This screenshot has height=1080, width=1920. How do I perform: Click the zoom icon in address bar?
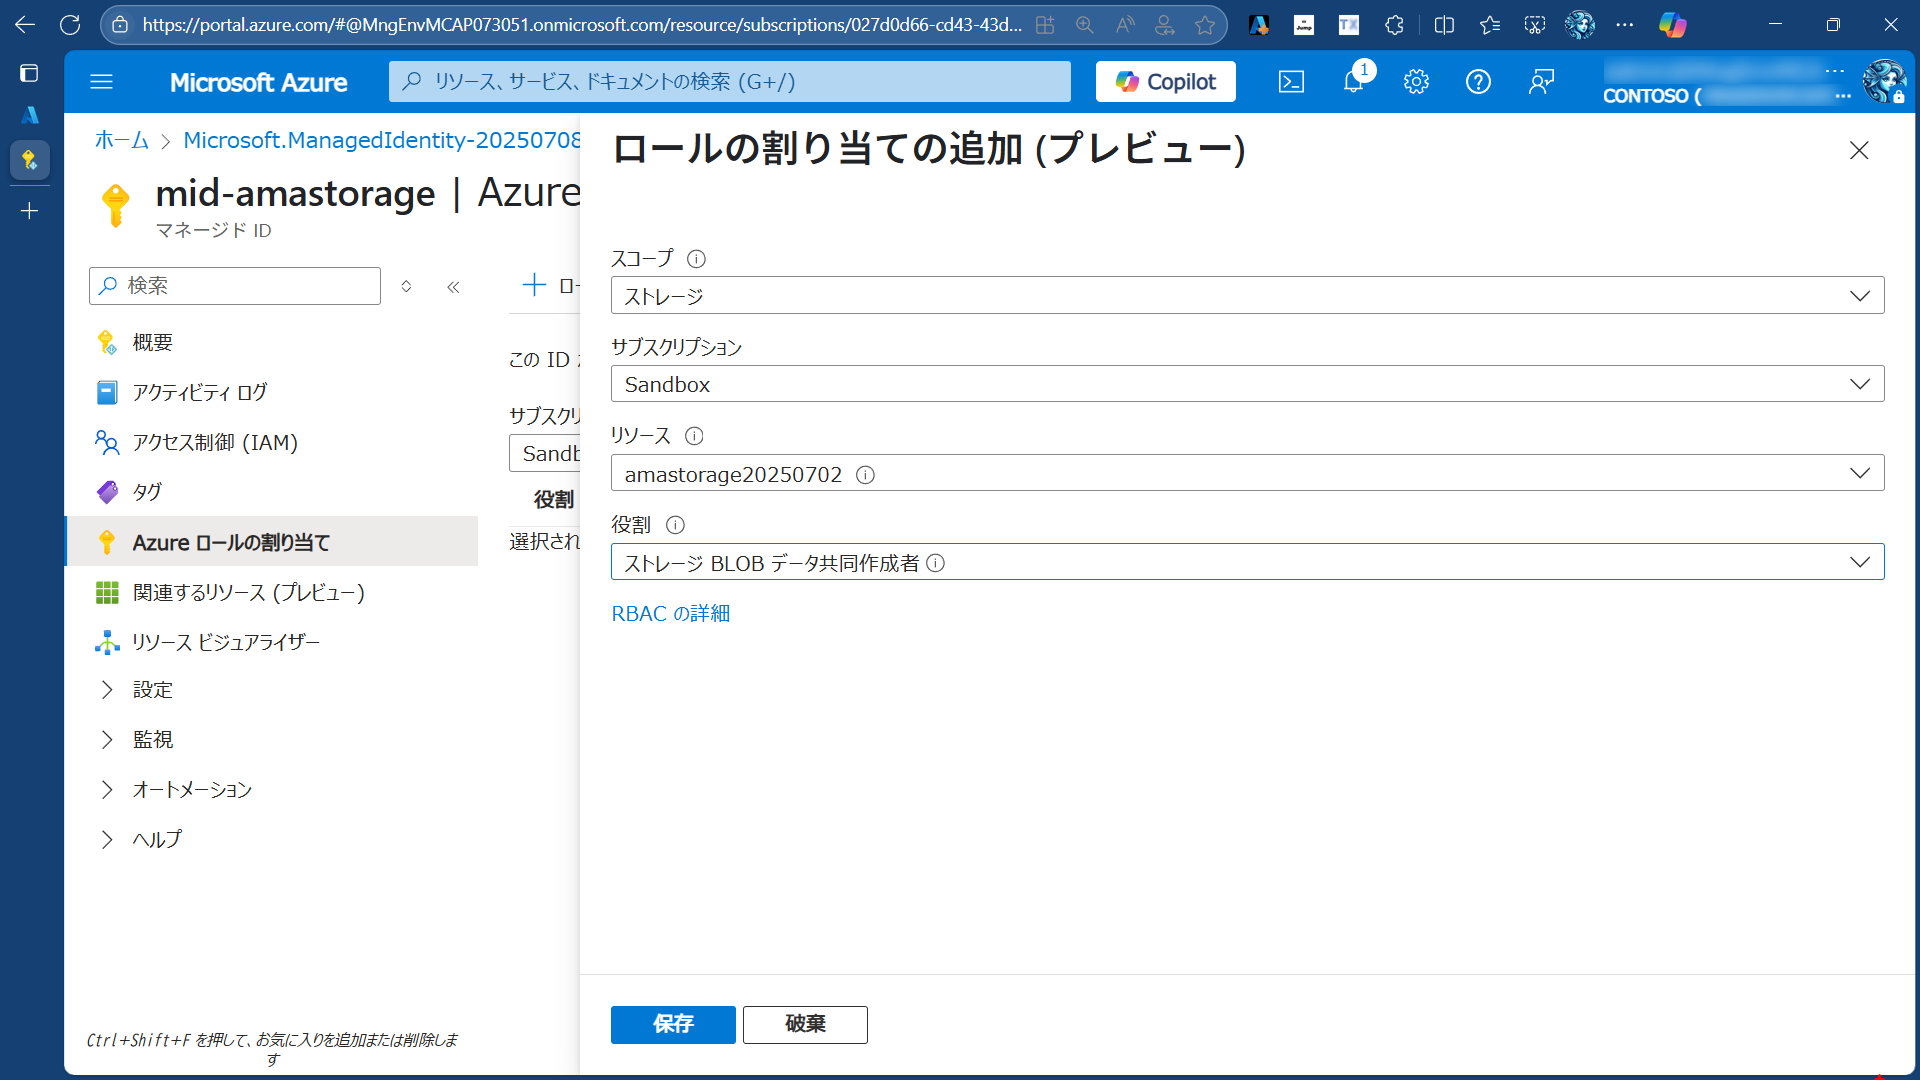(x=1085, y=25)
